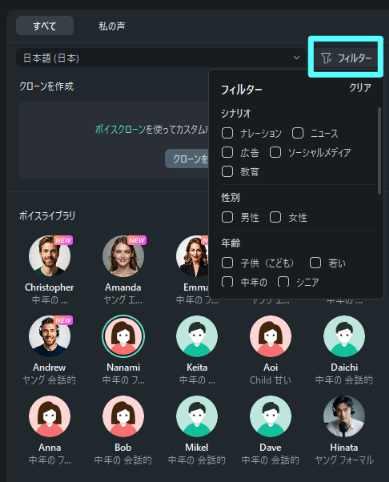
Task: Choose the Dave voice avatar
Action: [x=271, y=416]
